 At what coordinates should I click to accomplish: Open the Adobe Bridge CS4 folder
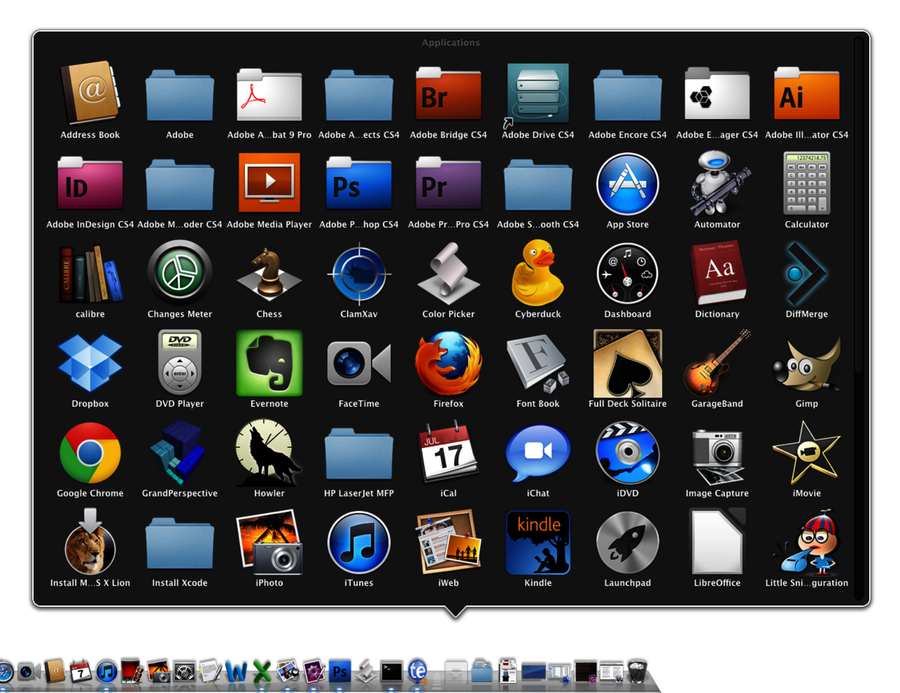click(448, 95)
